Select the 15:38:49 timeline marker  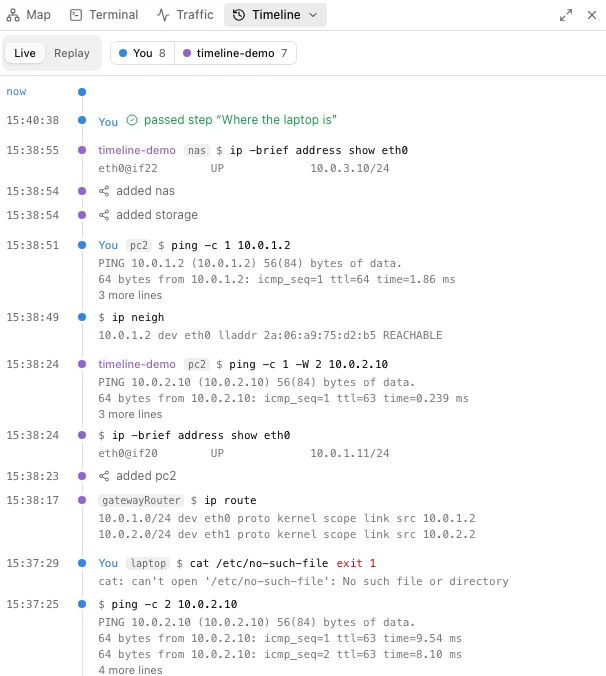[x=82, y=317]
